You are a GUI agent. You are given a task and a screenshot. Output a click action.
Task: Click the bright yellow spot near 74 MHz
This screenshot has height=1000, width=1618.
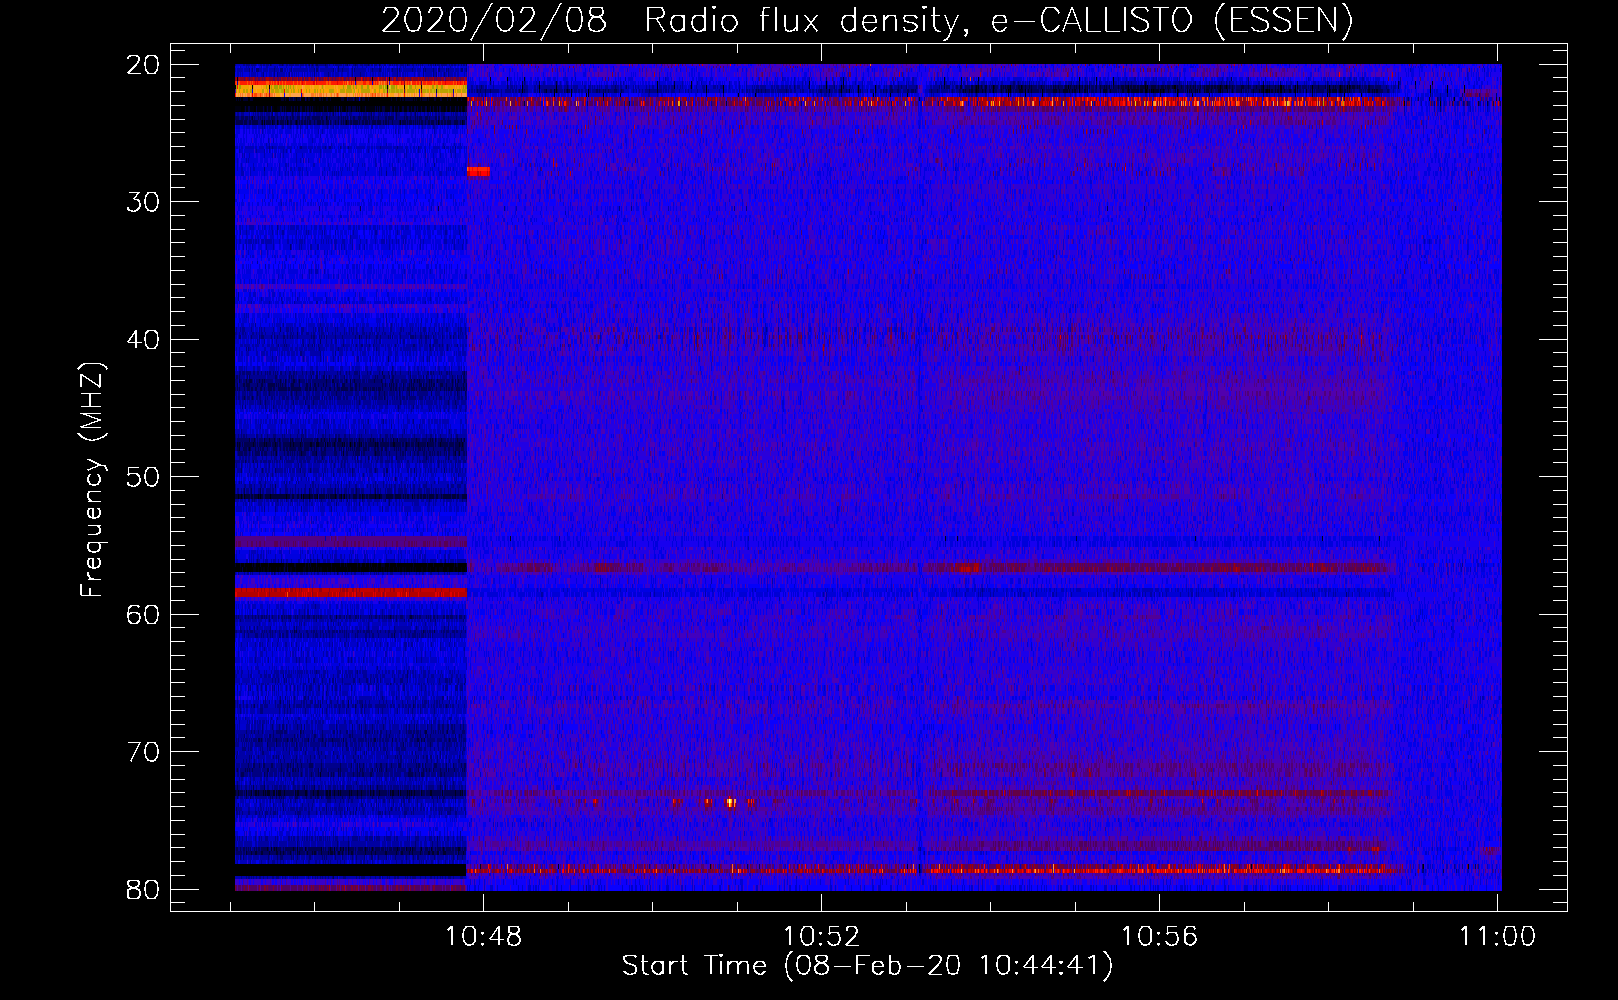[x=730, y=802]
